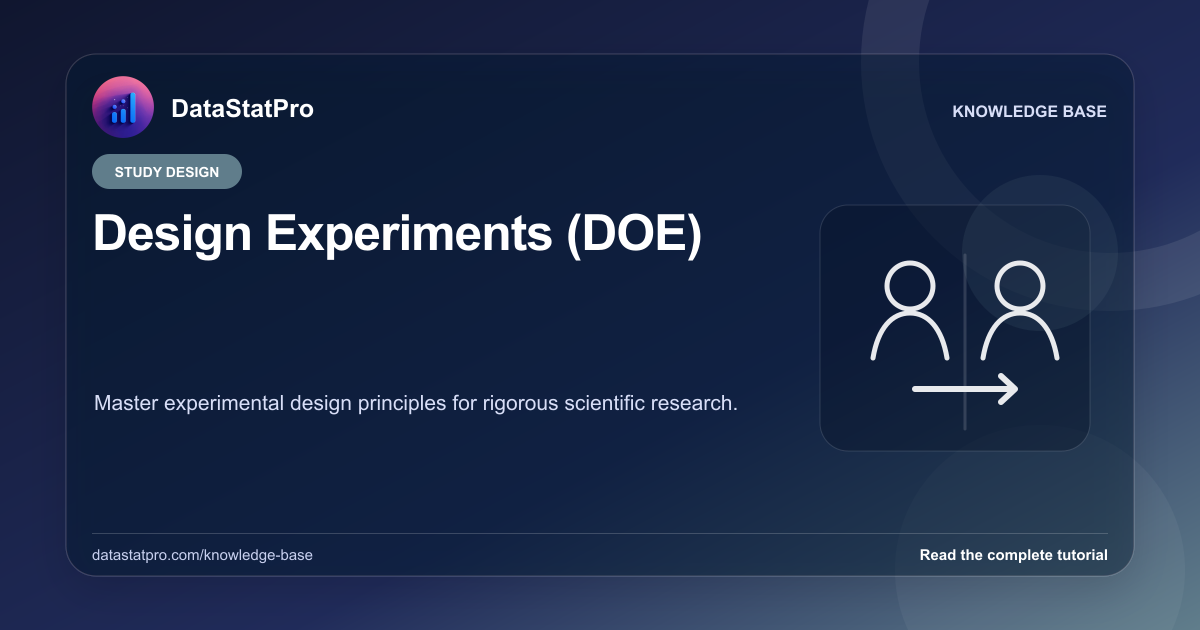
Task: Click the DataStatPro logo icon
Action: pos(122,108)
